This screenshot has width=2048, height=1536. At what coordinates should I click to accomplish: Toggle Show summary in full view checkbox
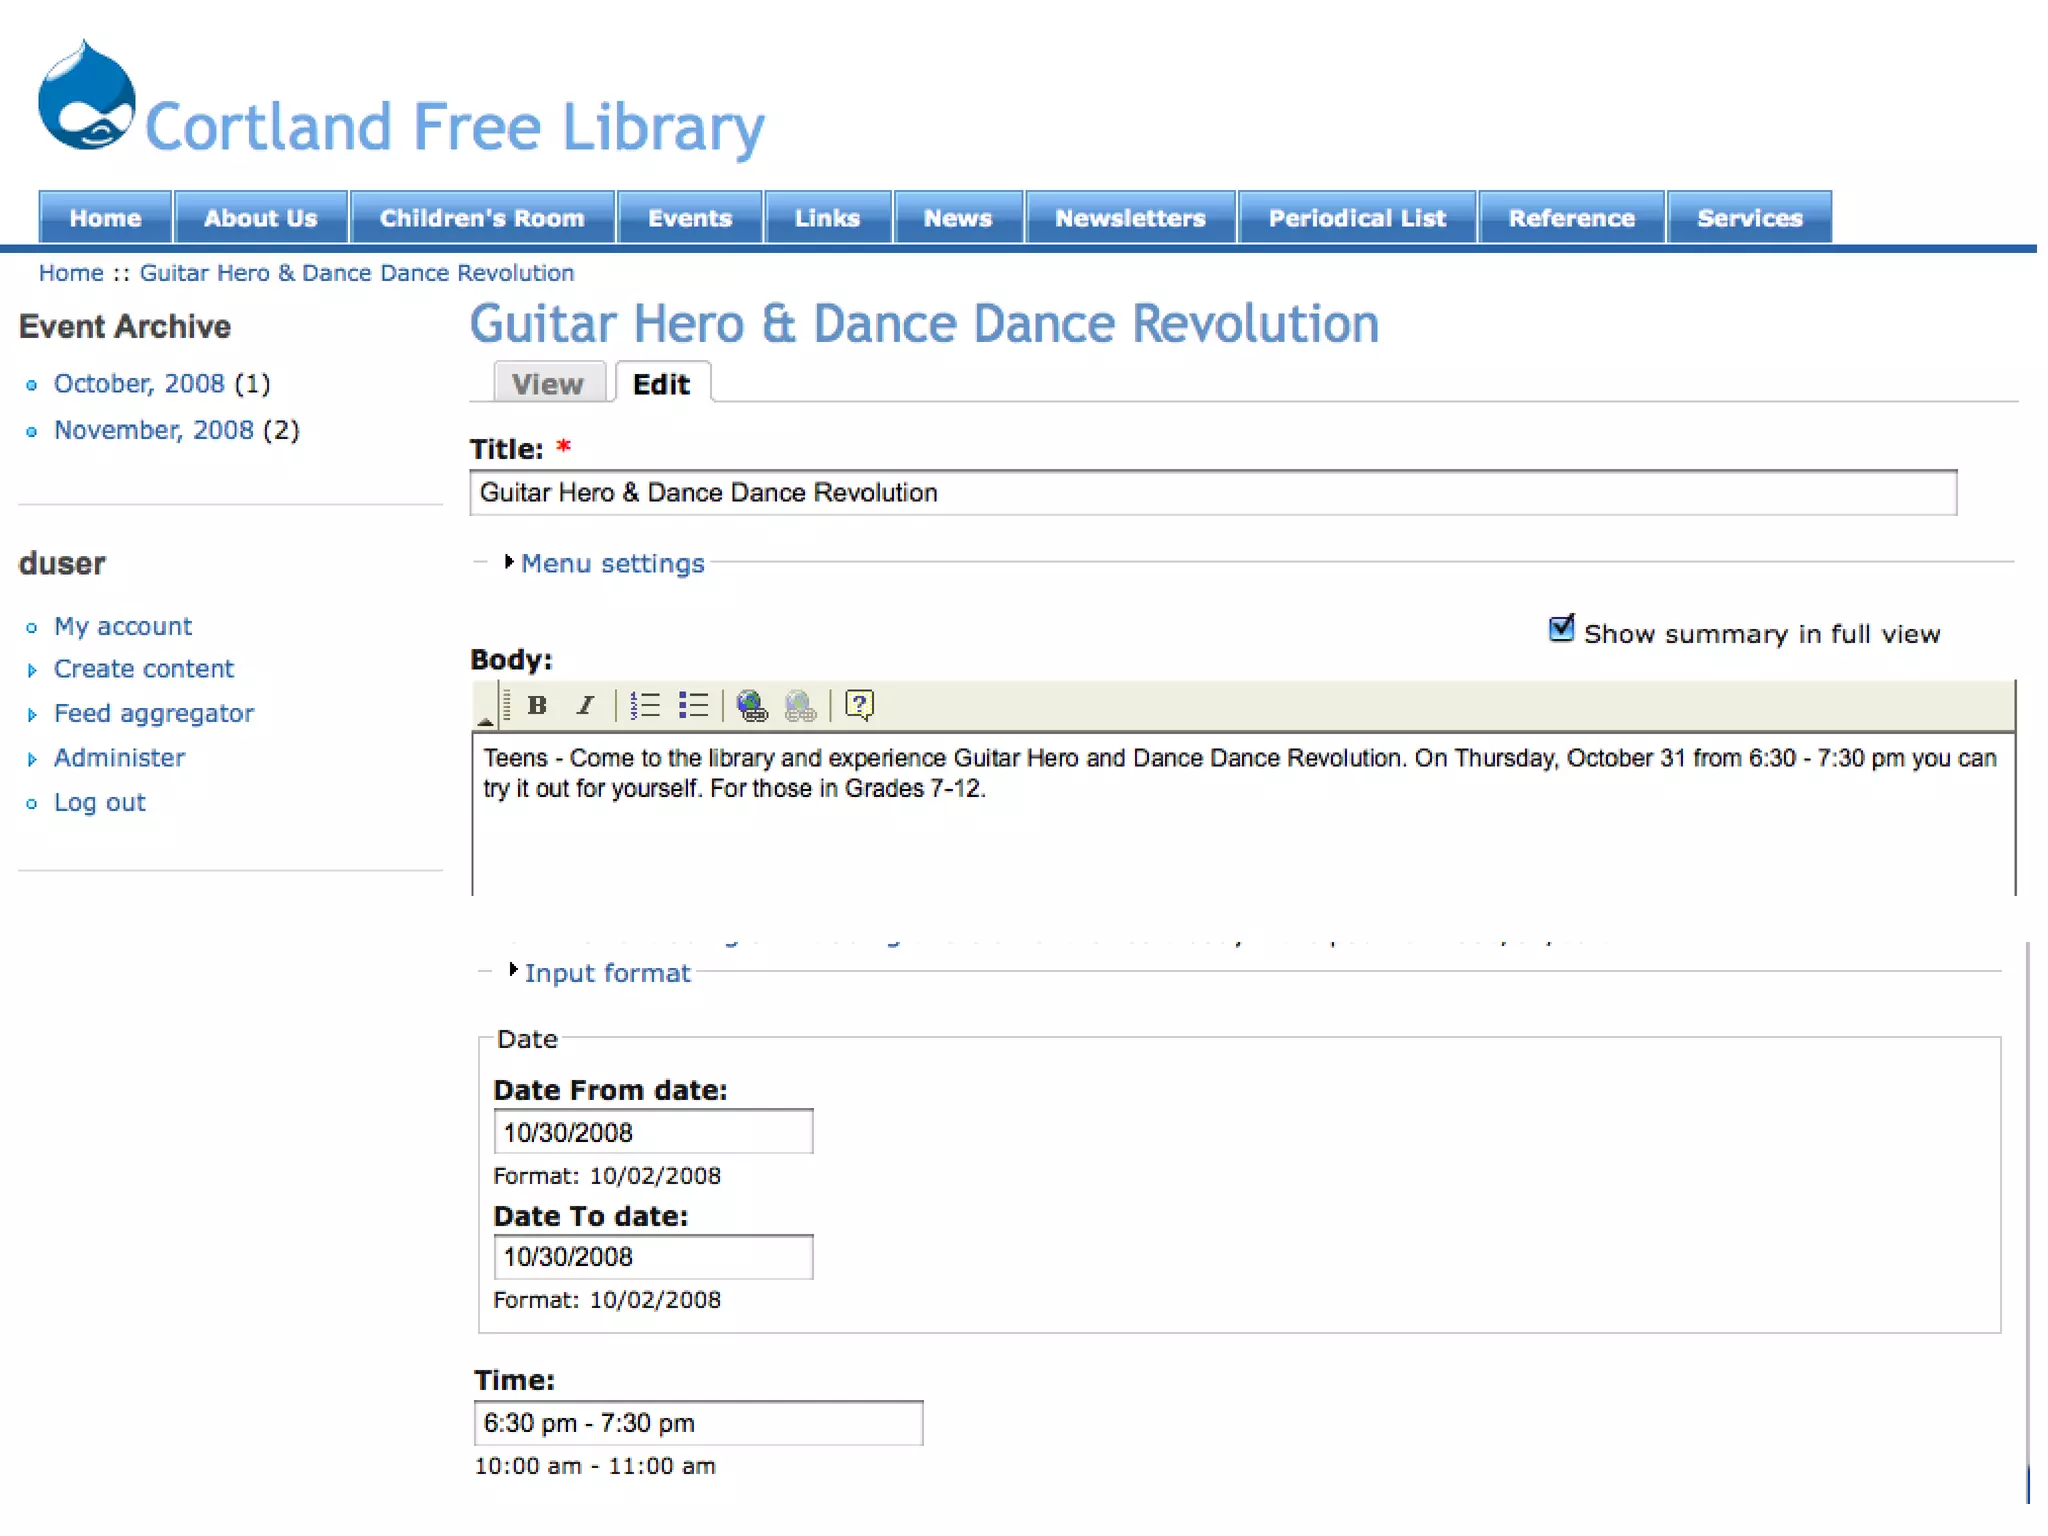(x=1561, y=629)
